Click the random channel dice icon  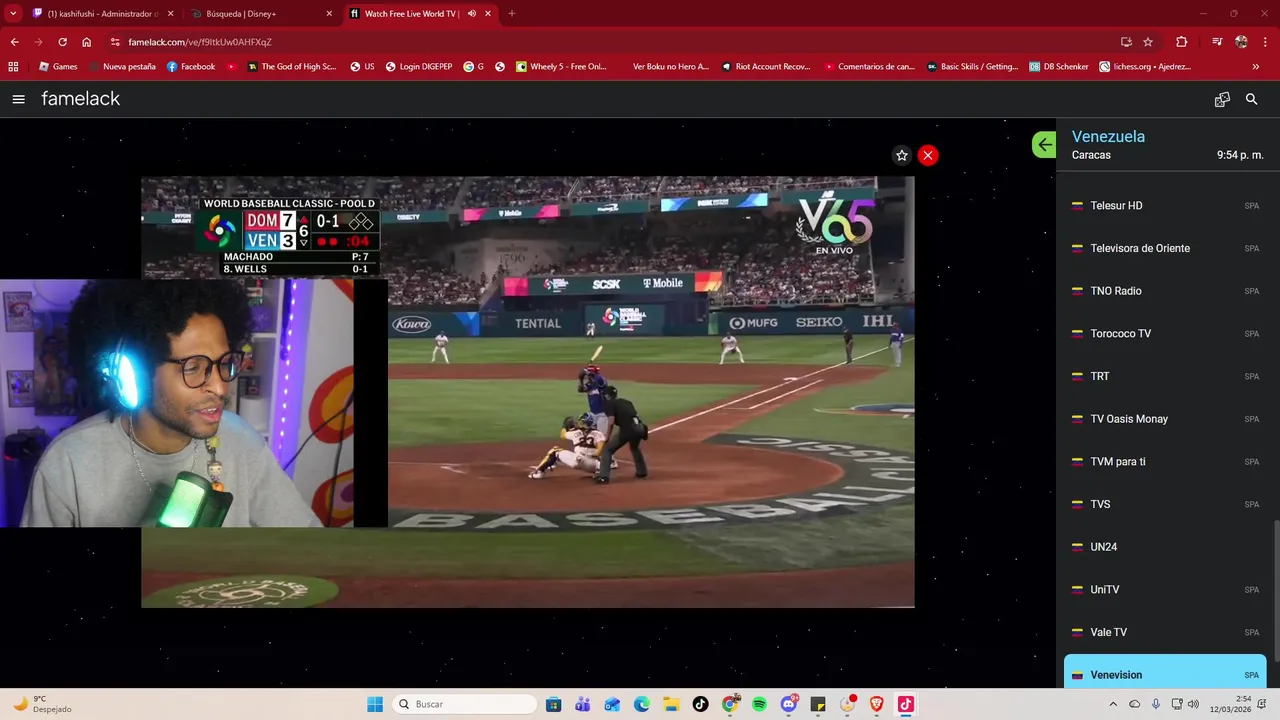[1222, 99]
